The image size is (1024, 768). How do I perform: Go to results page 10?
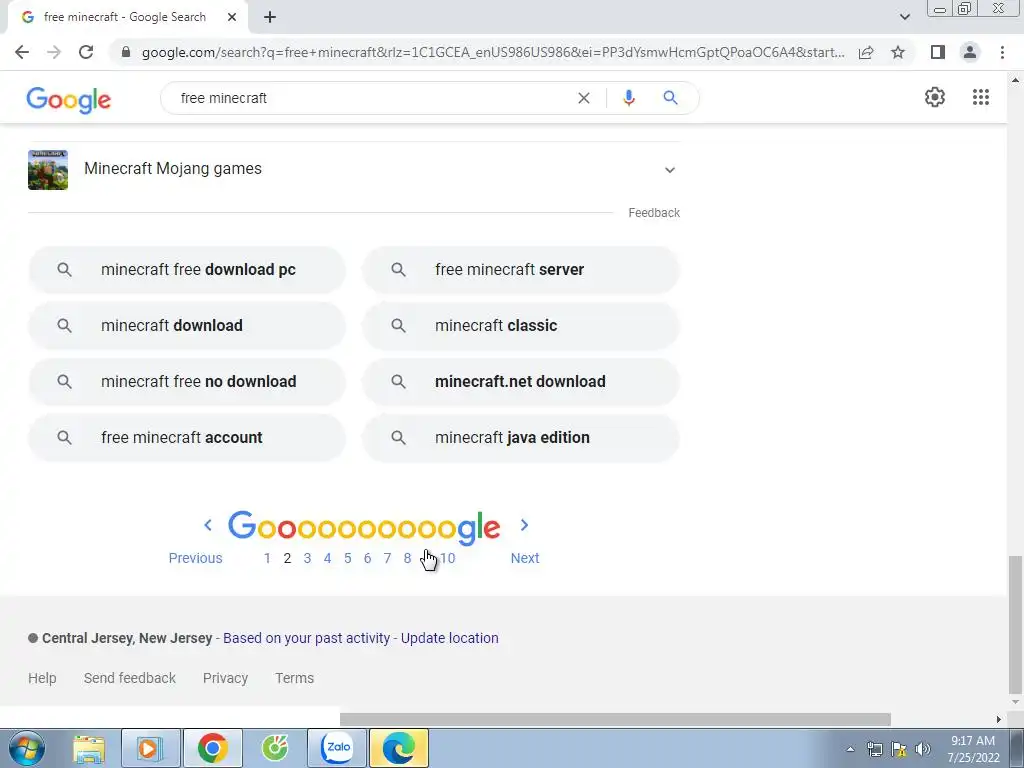point(447,558)
